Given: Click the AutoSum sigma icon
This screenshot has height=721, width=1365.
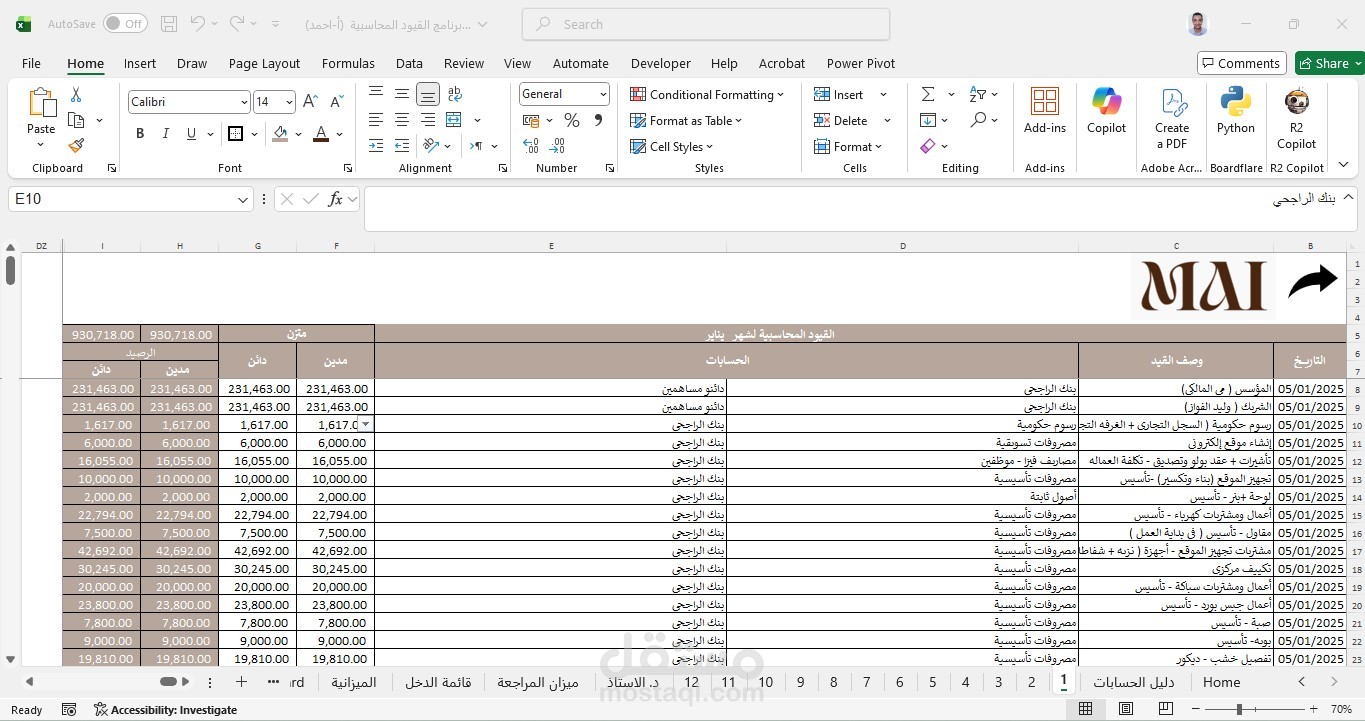Looking at the screenshot, I should point(928,94).
